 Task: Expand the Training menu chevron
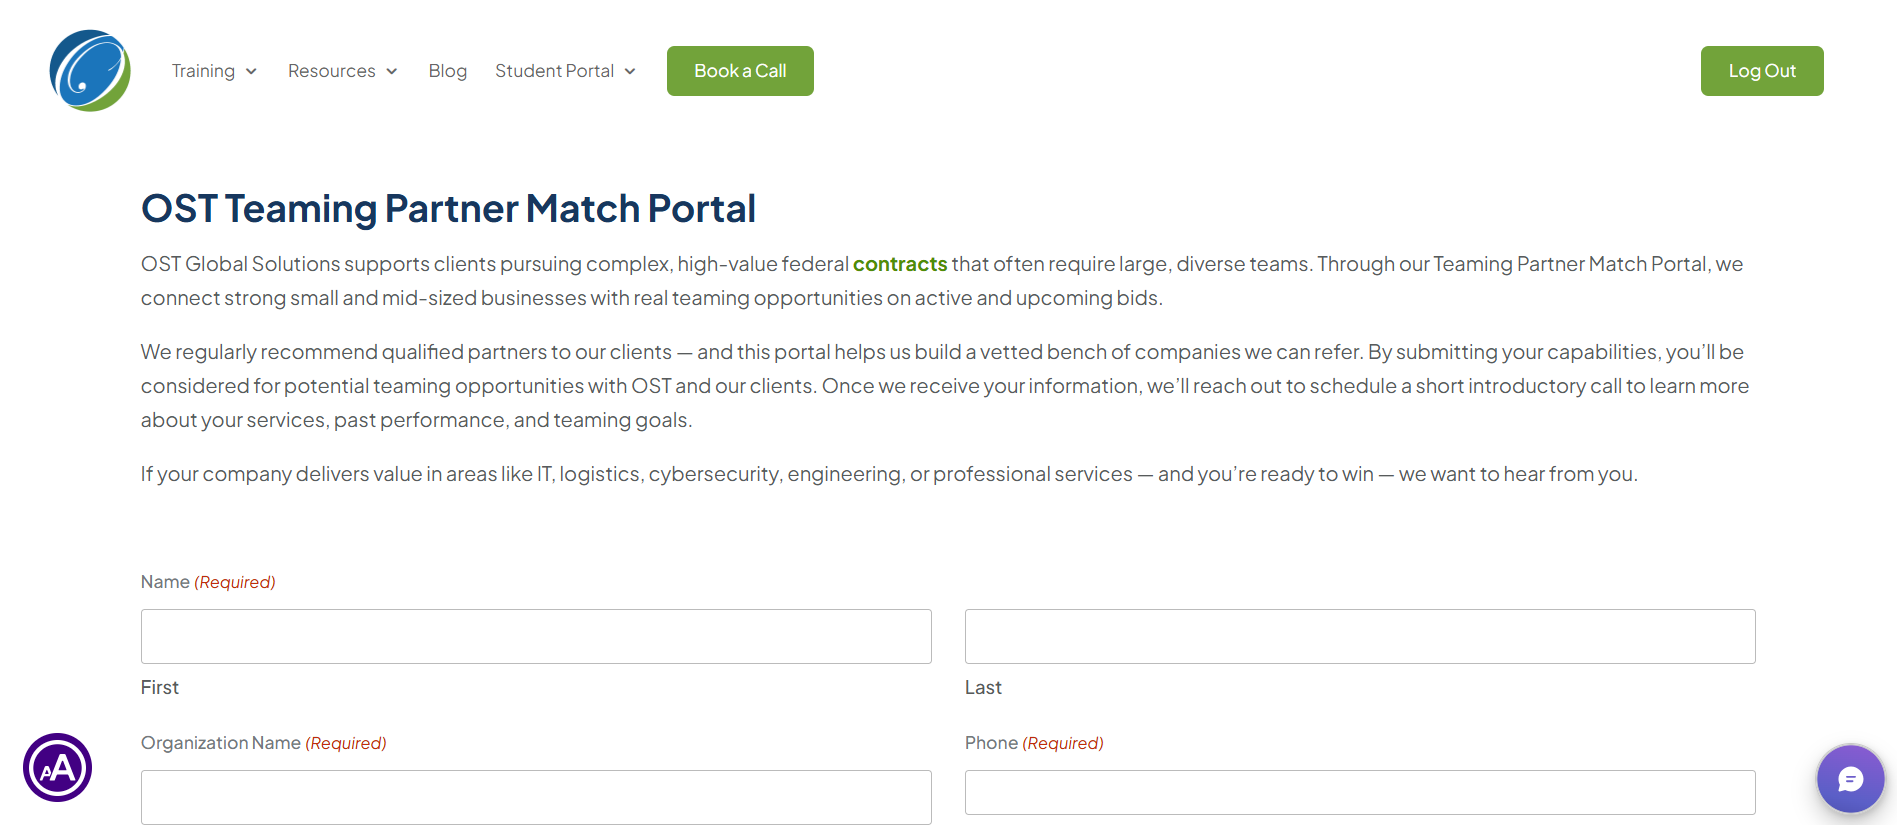coord(252,72)
